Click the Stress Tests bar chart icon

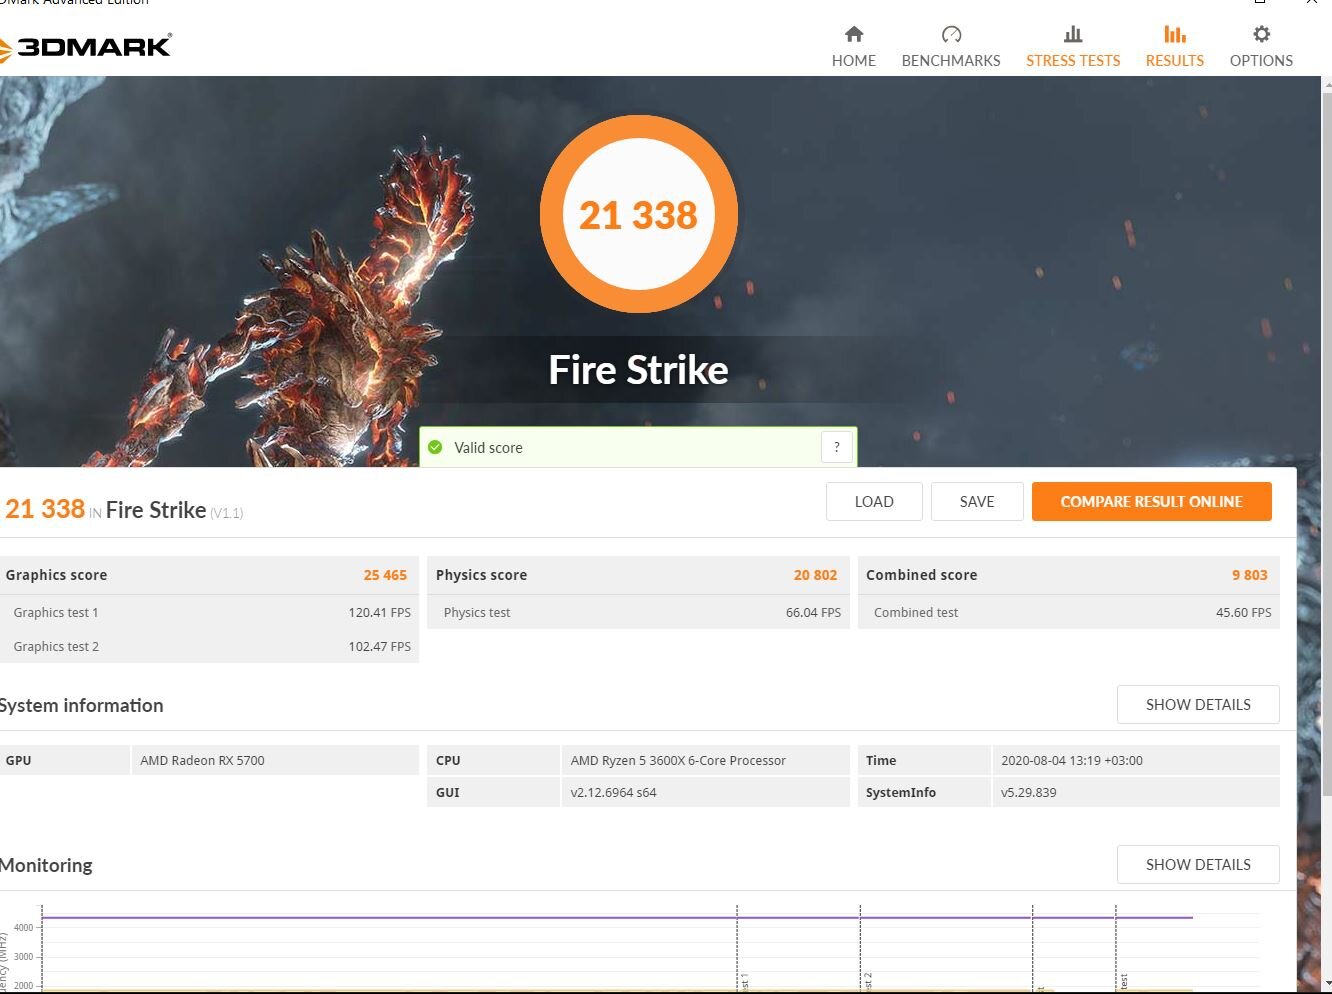pyautogui.click(x=1073, y=35)
